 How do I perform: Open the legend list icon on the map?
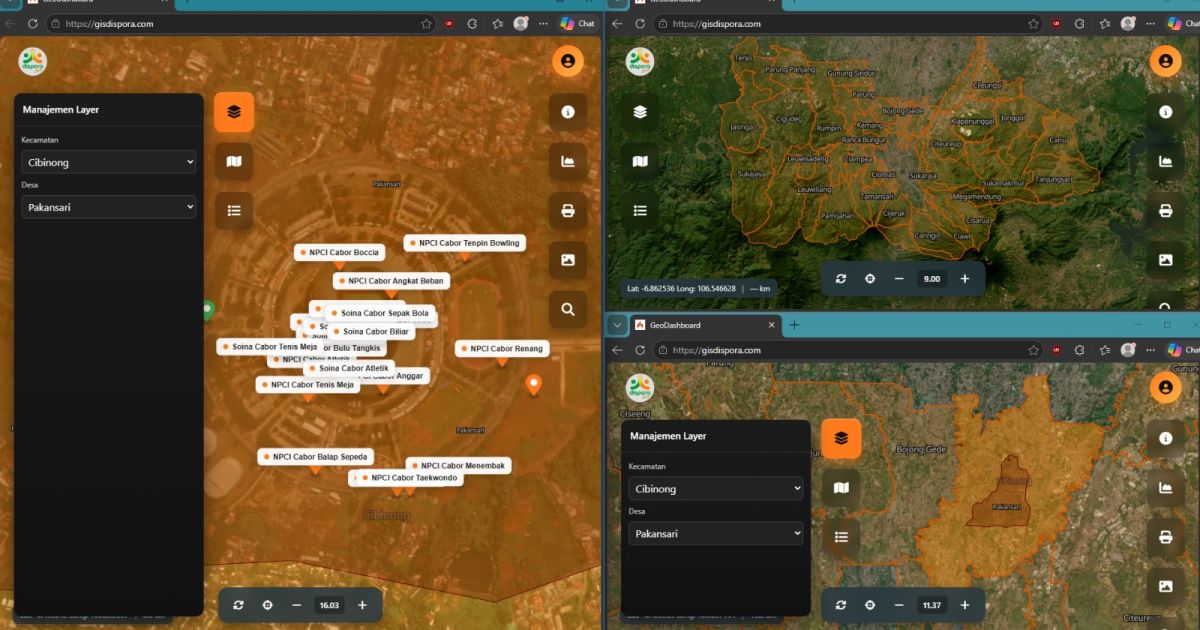(233, 210)
